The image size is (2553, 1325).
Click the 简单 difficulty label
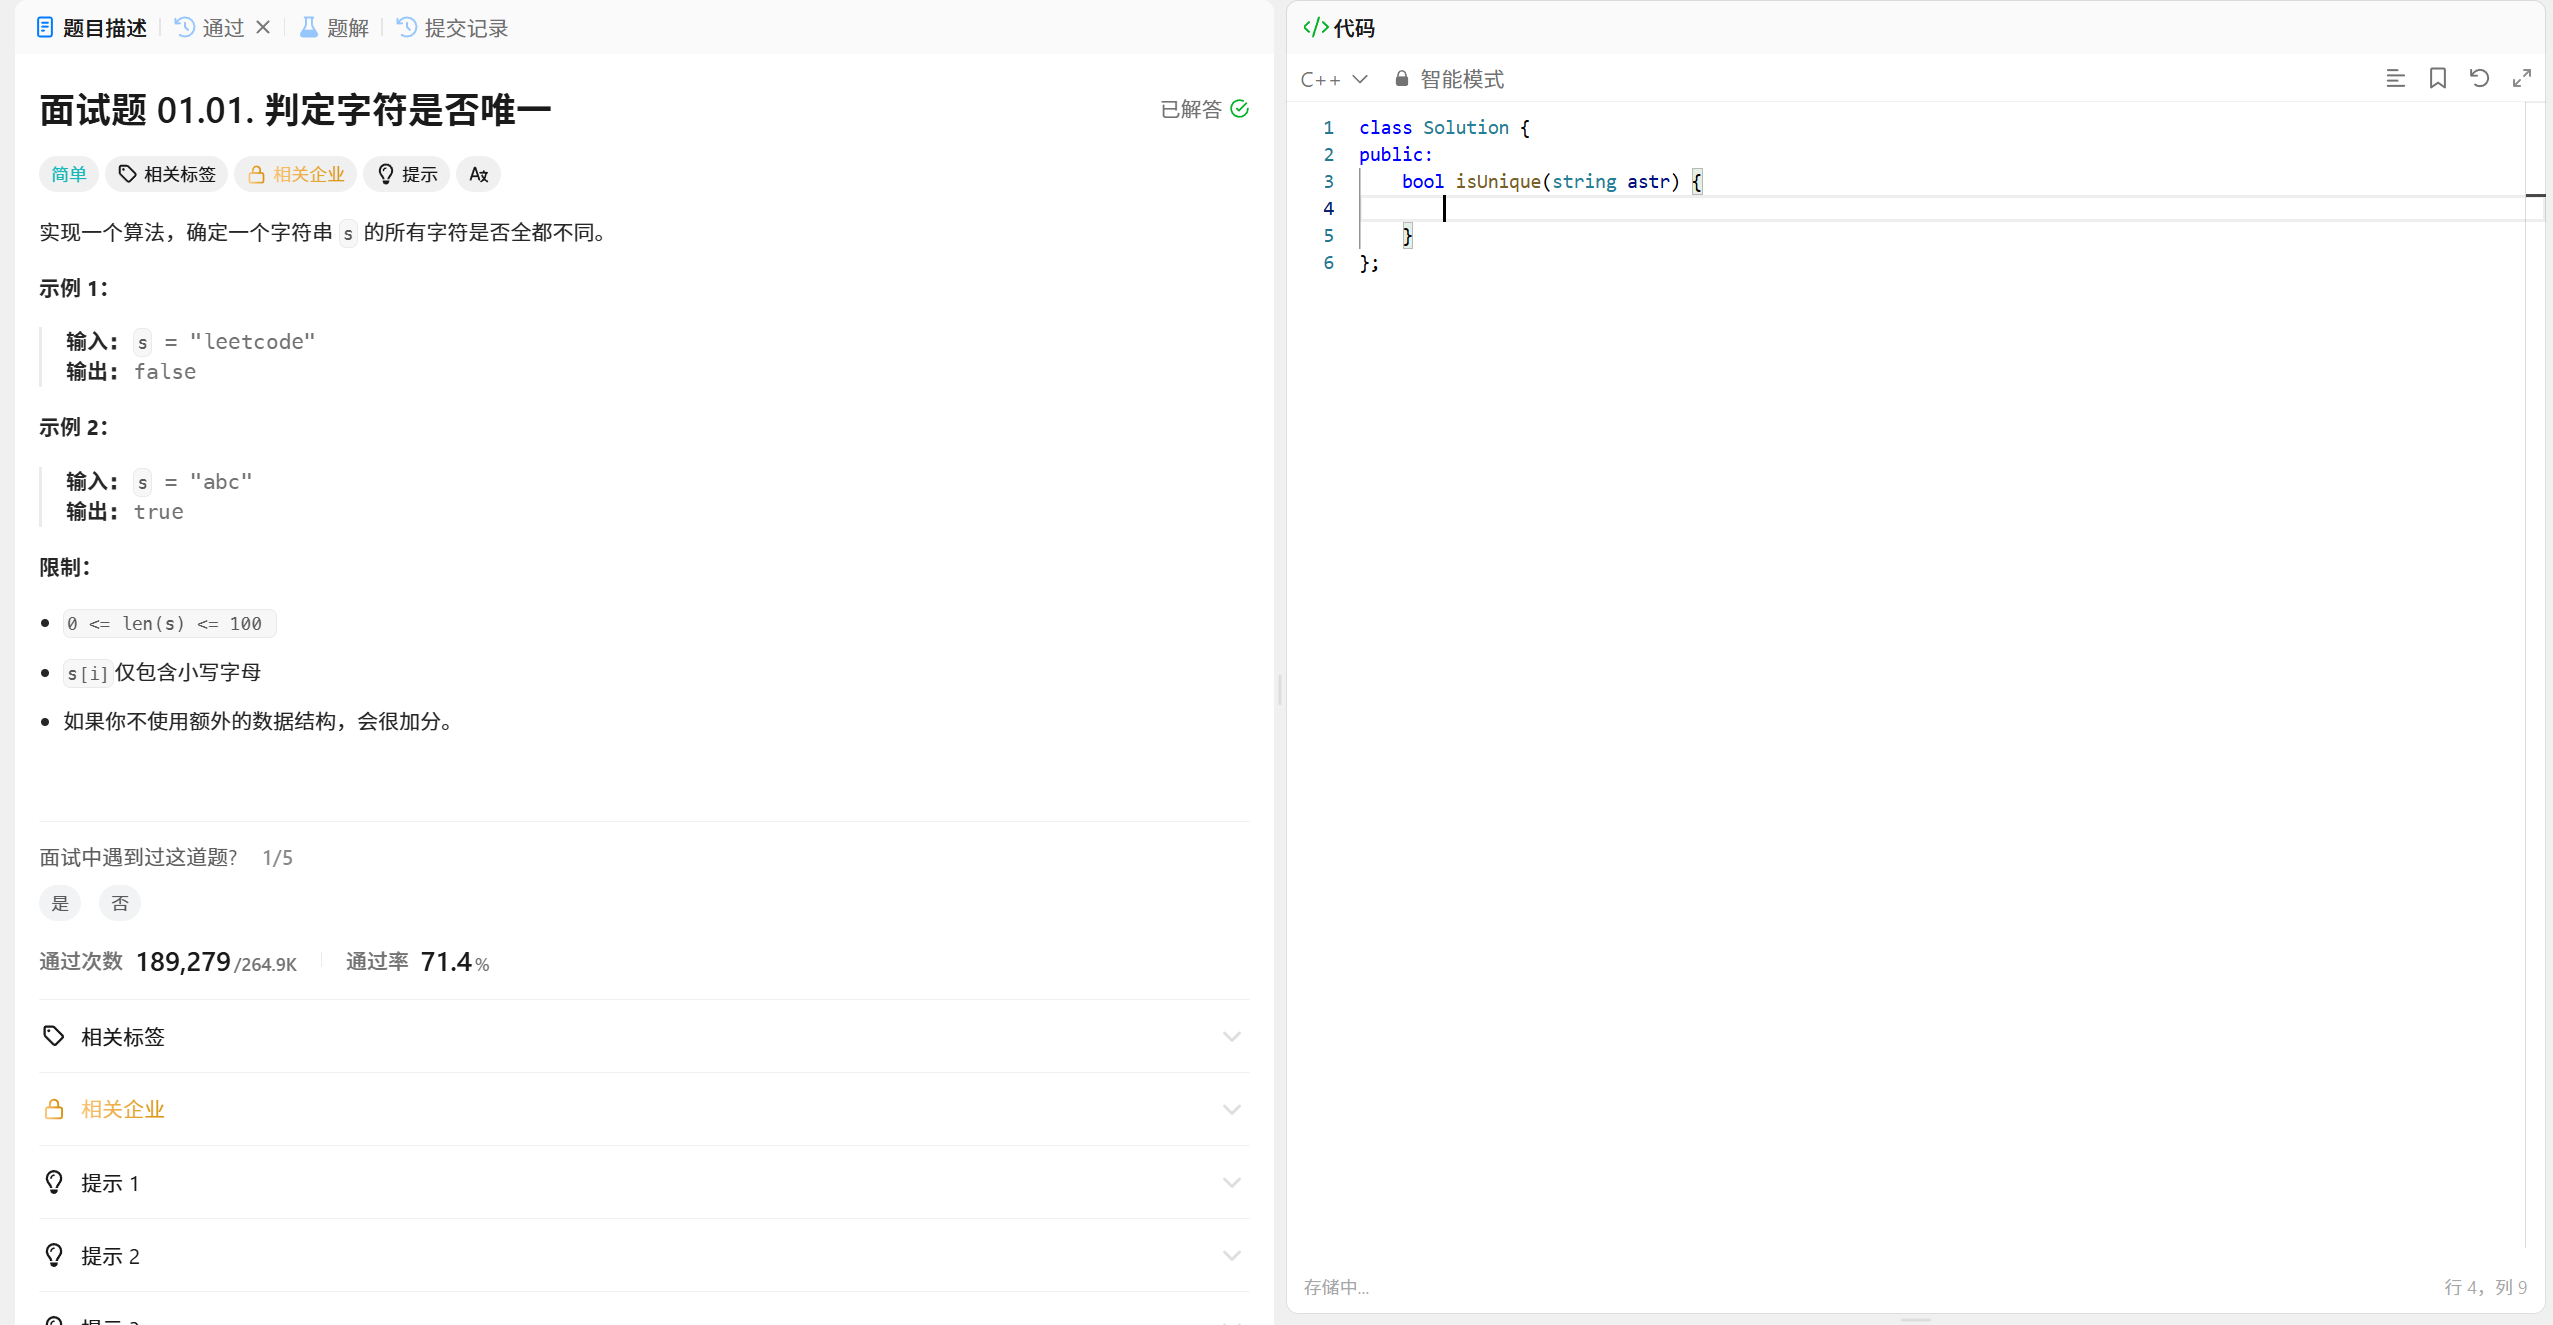(69, 174)
